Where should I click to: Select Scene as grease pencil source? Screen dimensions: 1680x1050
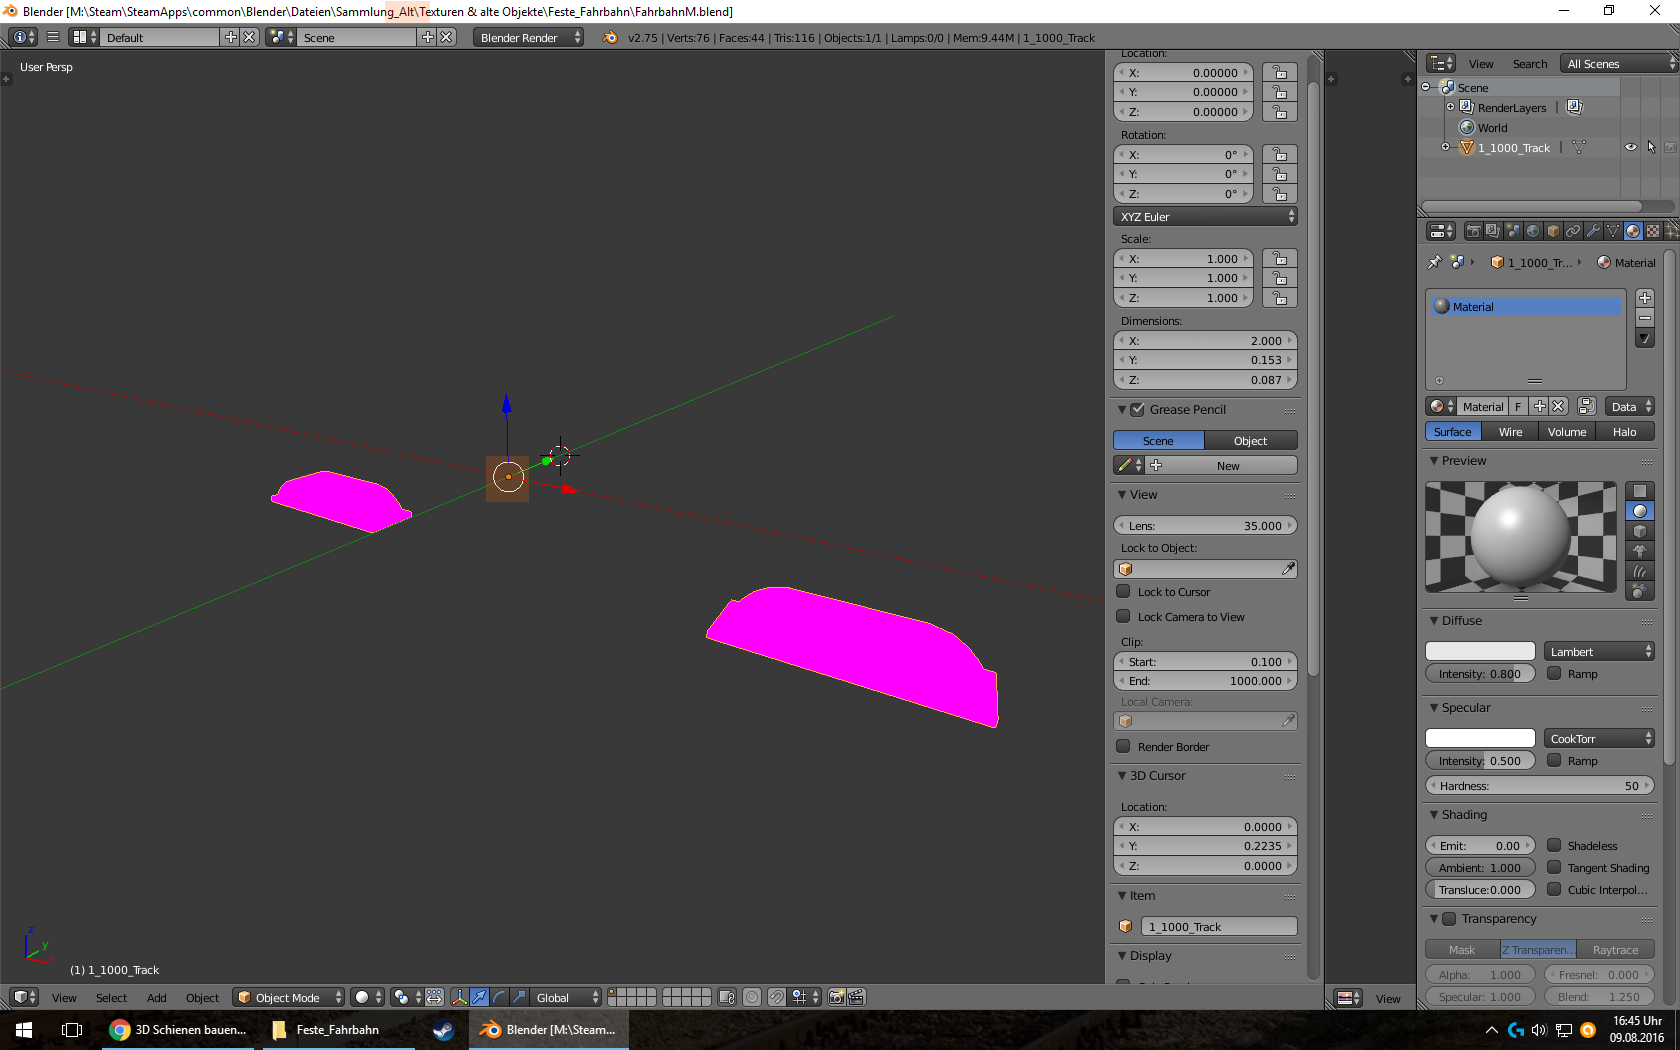[x=1159, y=440]
